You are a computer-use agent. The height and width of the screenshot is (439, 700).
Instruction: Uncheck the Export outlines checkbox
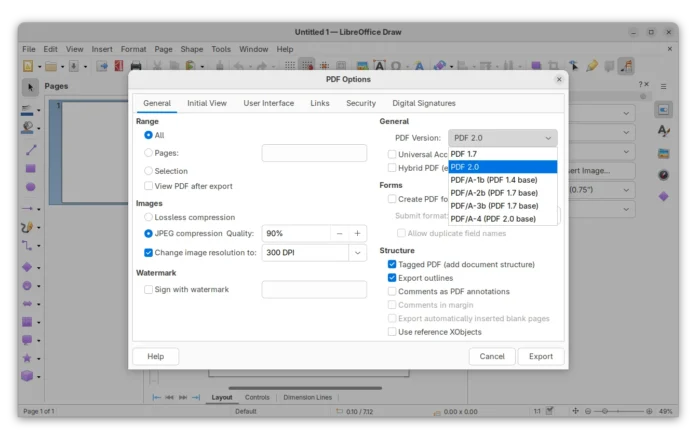(392, 278)
